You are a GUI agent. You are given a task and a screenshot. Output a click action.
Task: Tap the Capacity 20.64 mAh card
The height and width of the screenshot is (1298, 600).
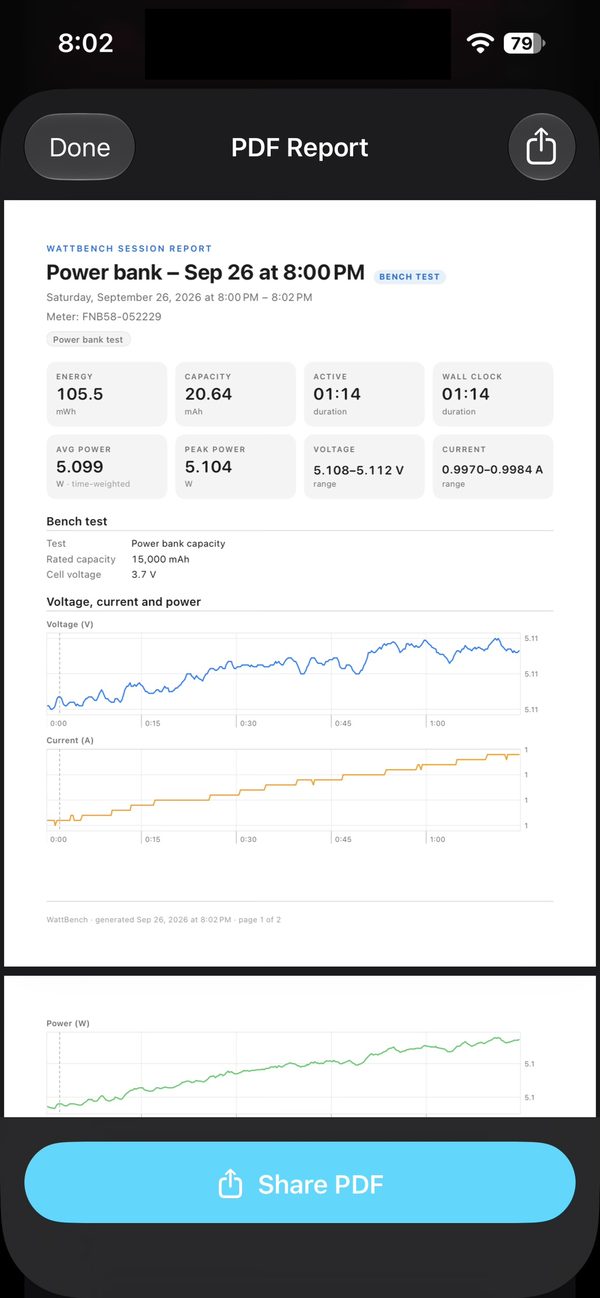[236, 394]
